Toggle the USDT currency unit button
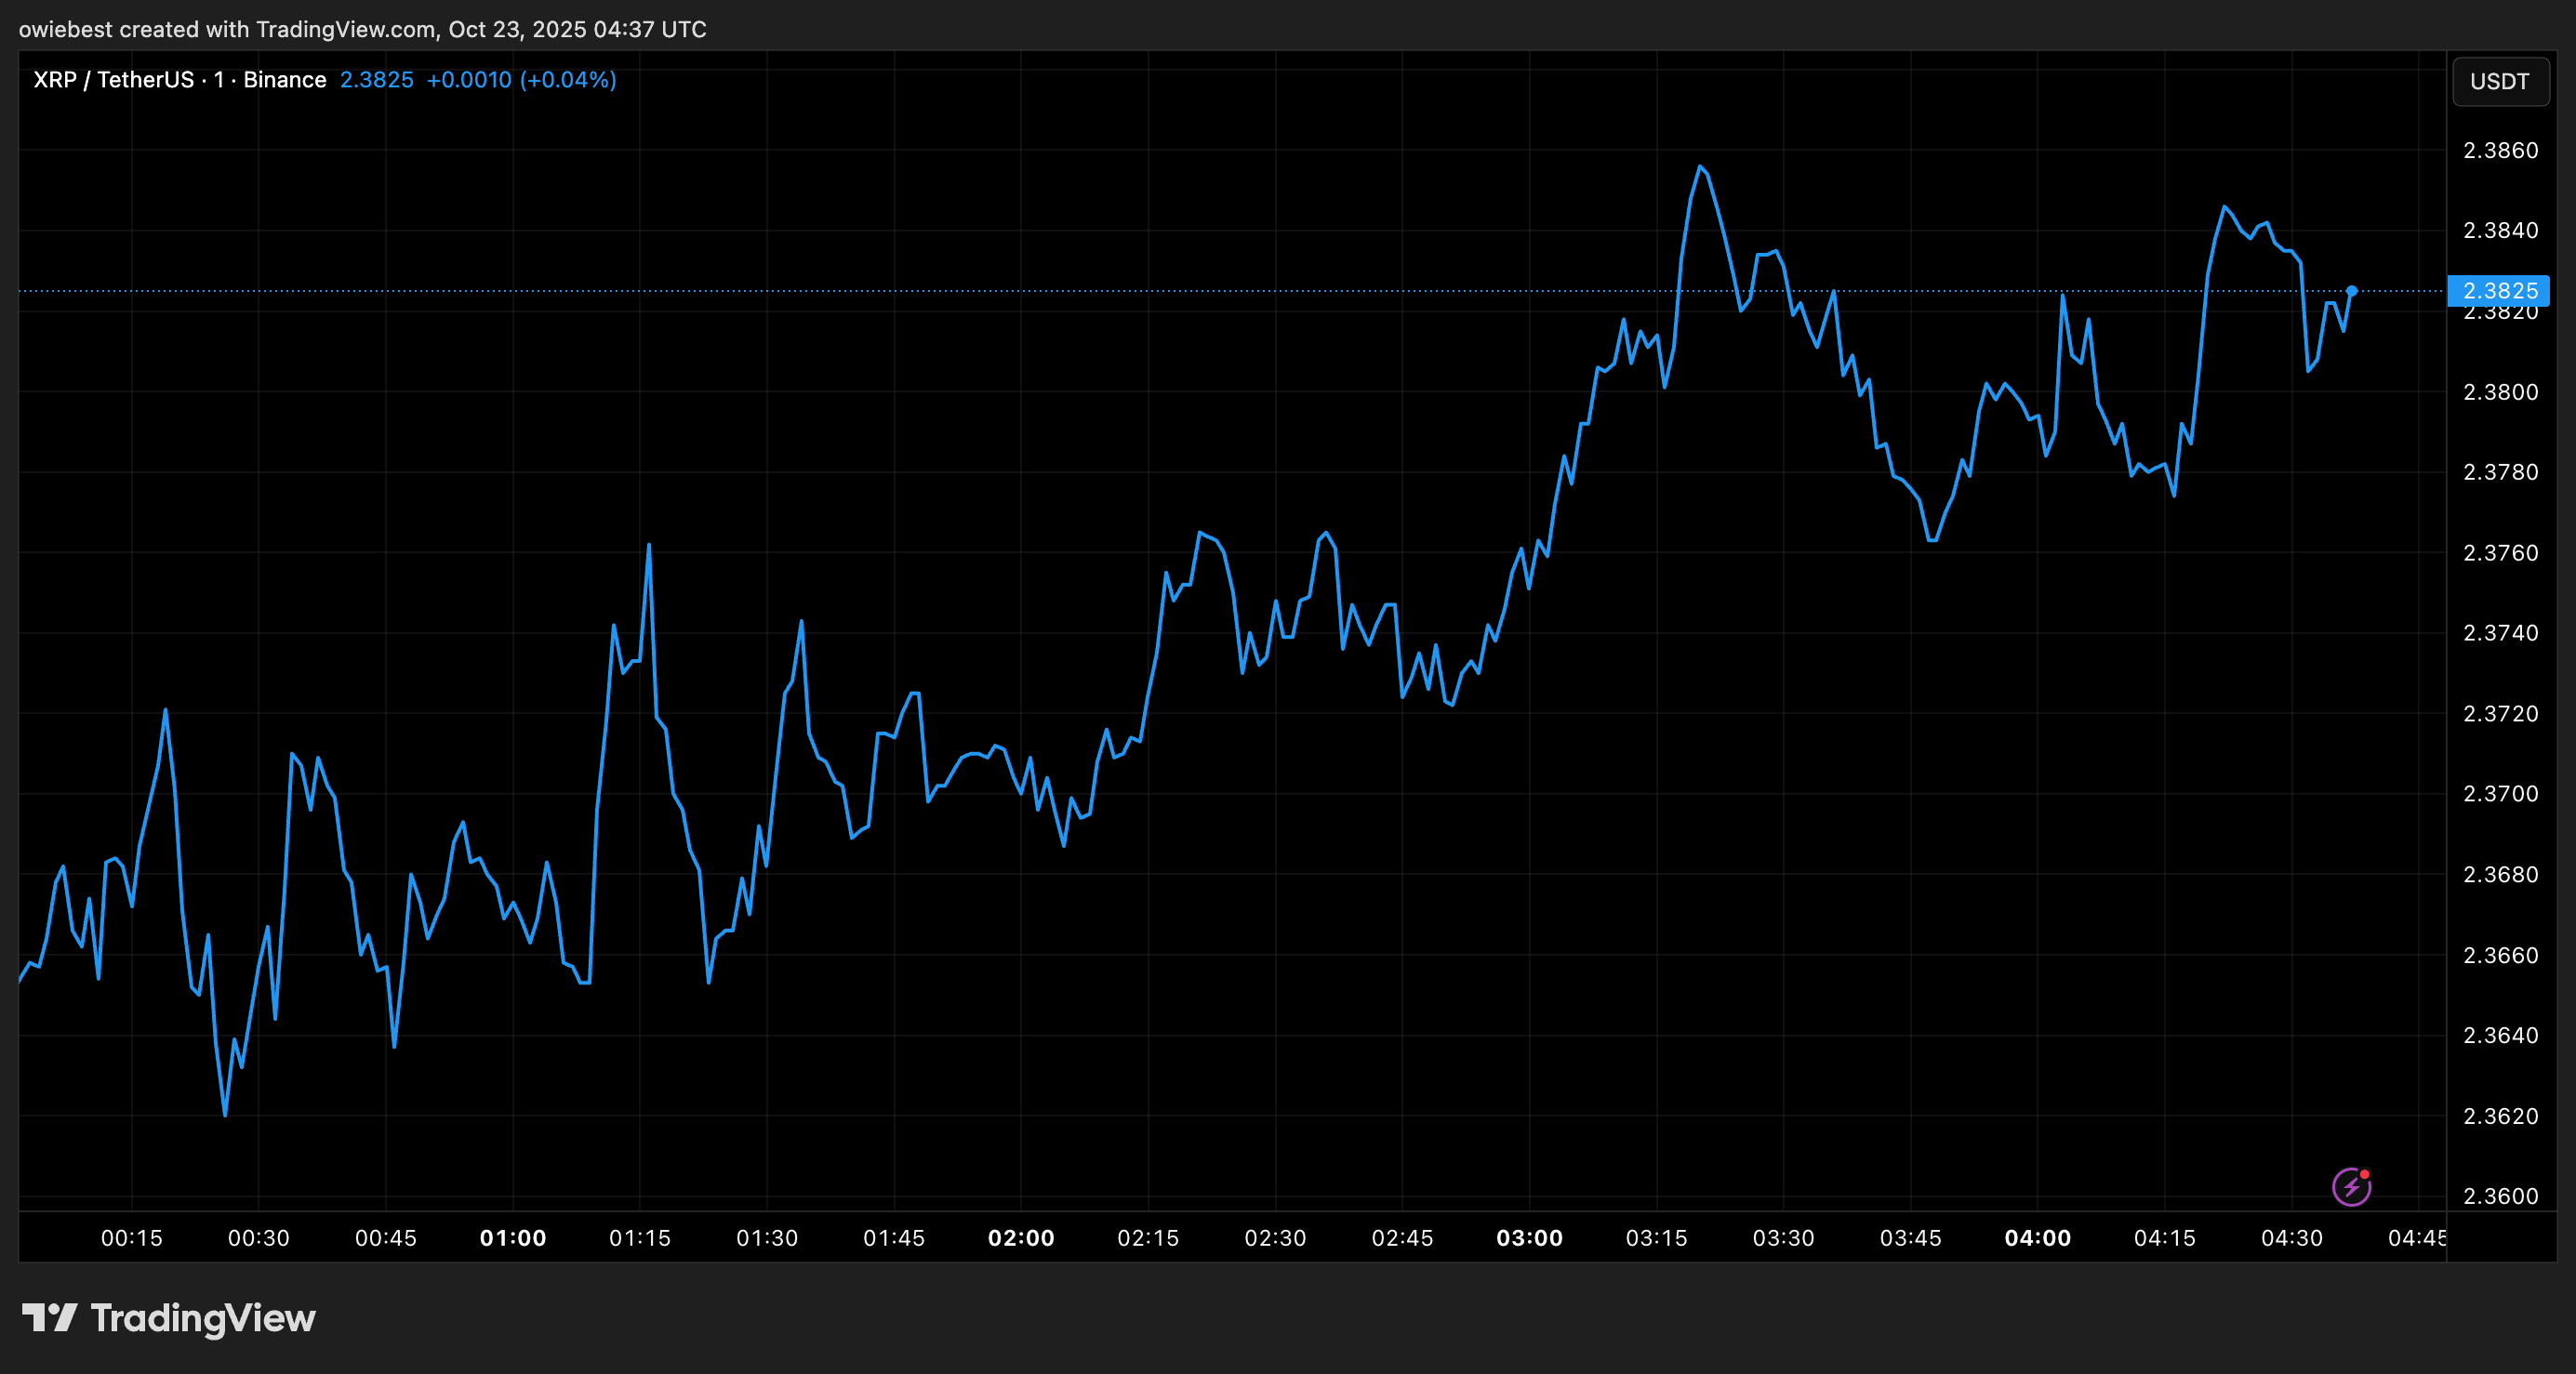Image resolution: width=2576 pixels, height=1374 pixels. (2500, 81)
